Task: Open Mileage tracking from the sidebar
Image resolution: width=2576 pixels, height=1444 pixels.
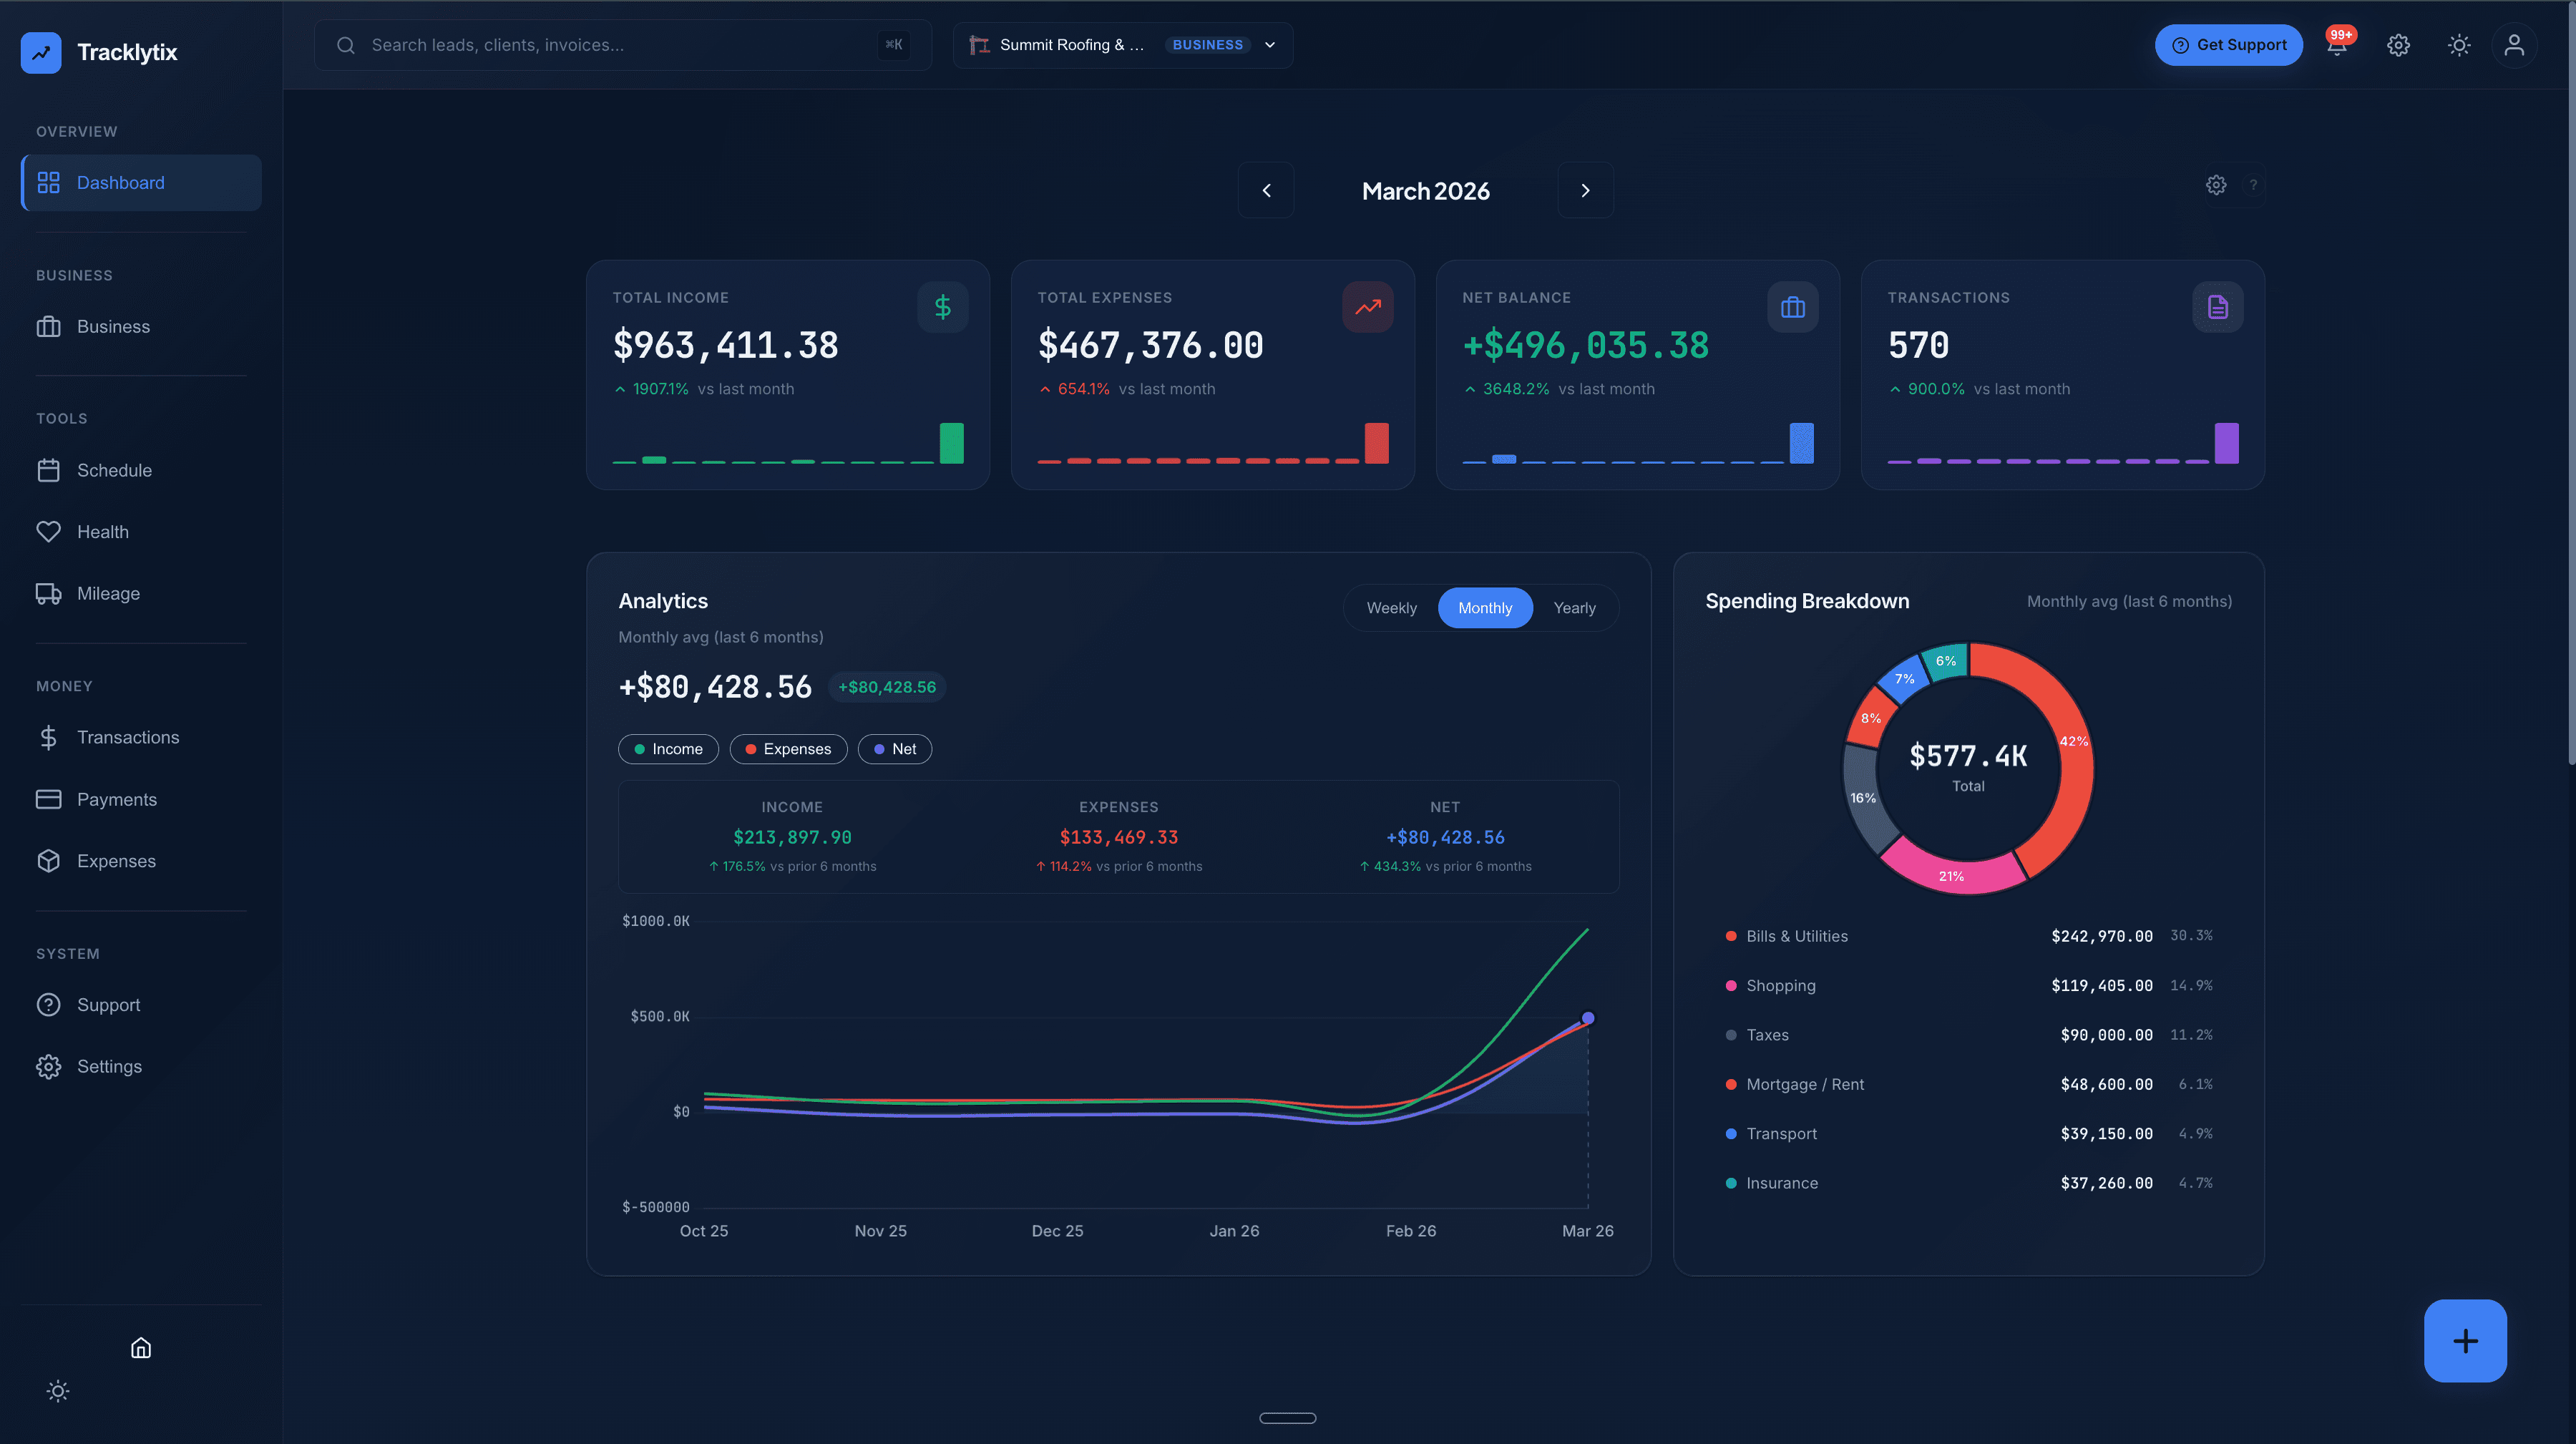Action: coord(107,593)
